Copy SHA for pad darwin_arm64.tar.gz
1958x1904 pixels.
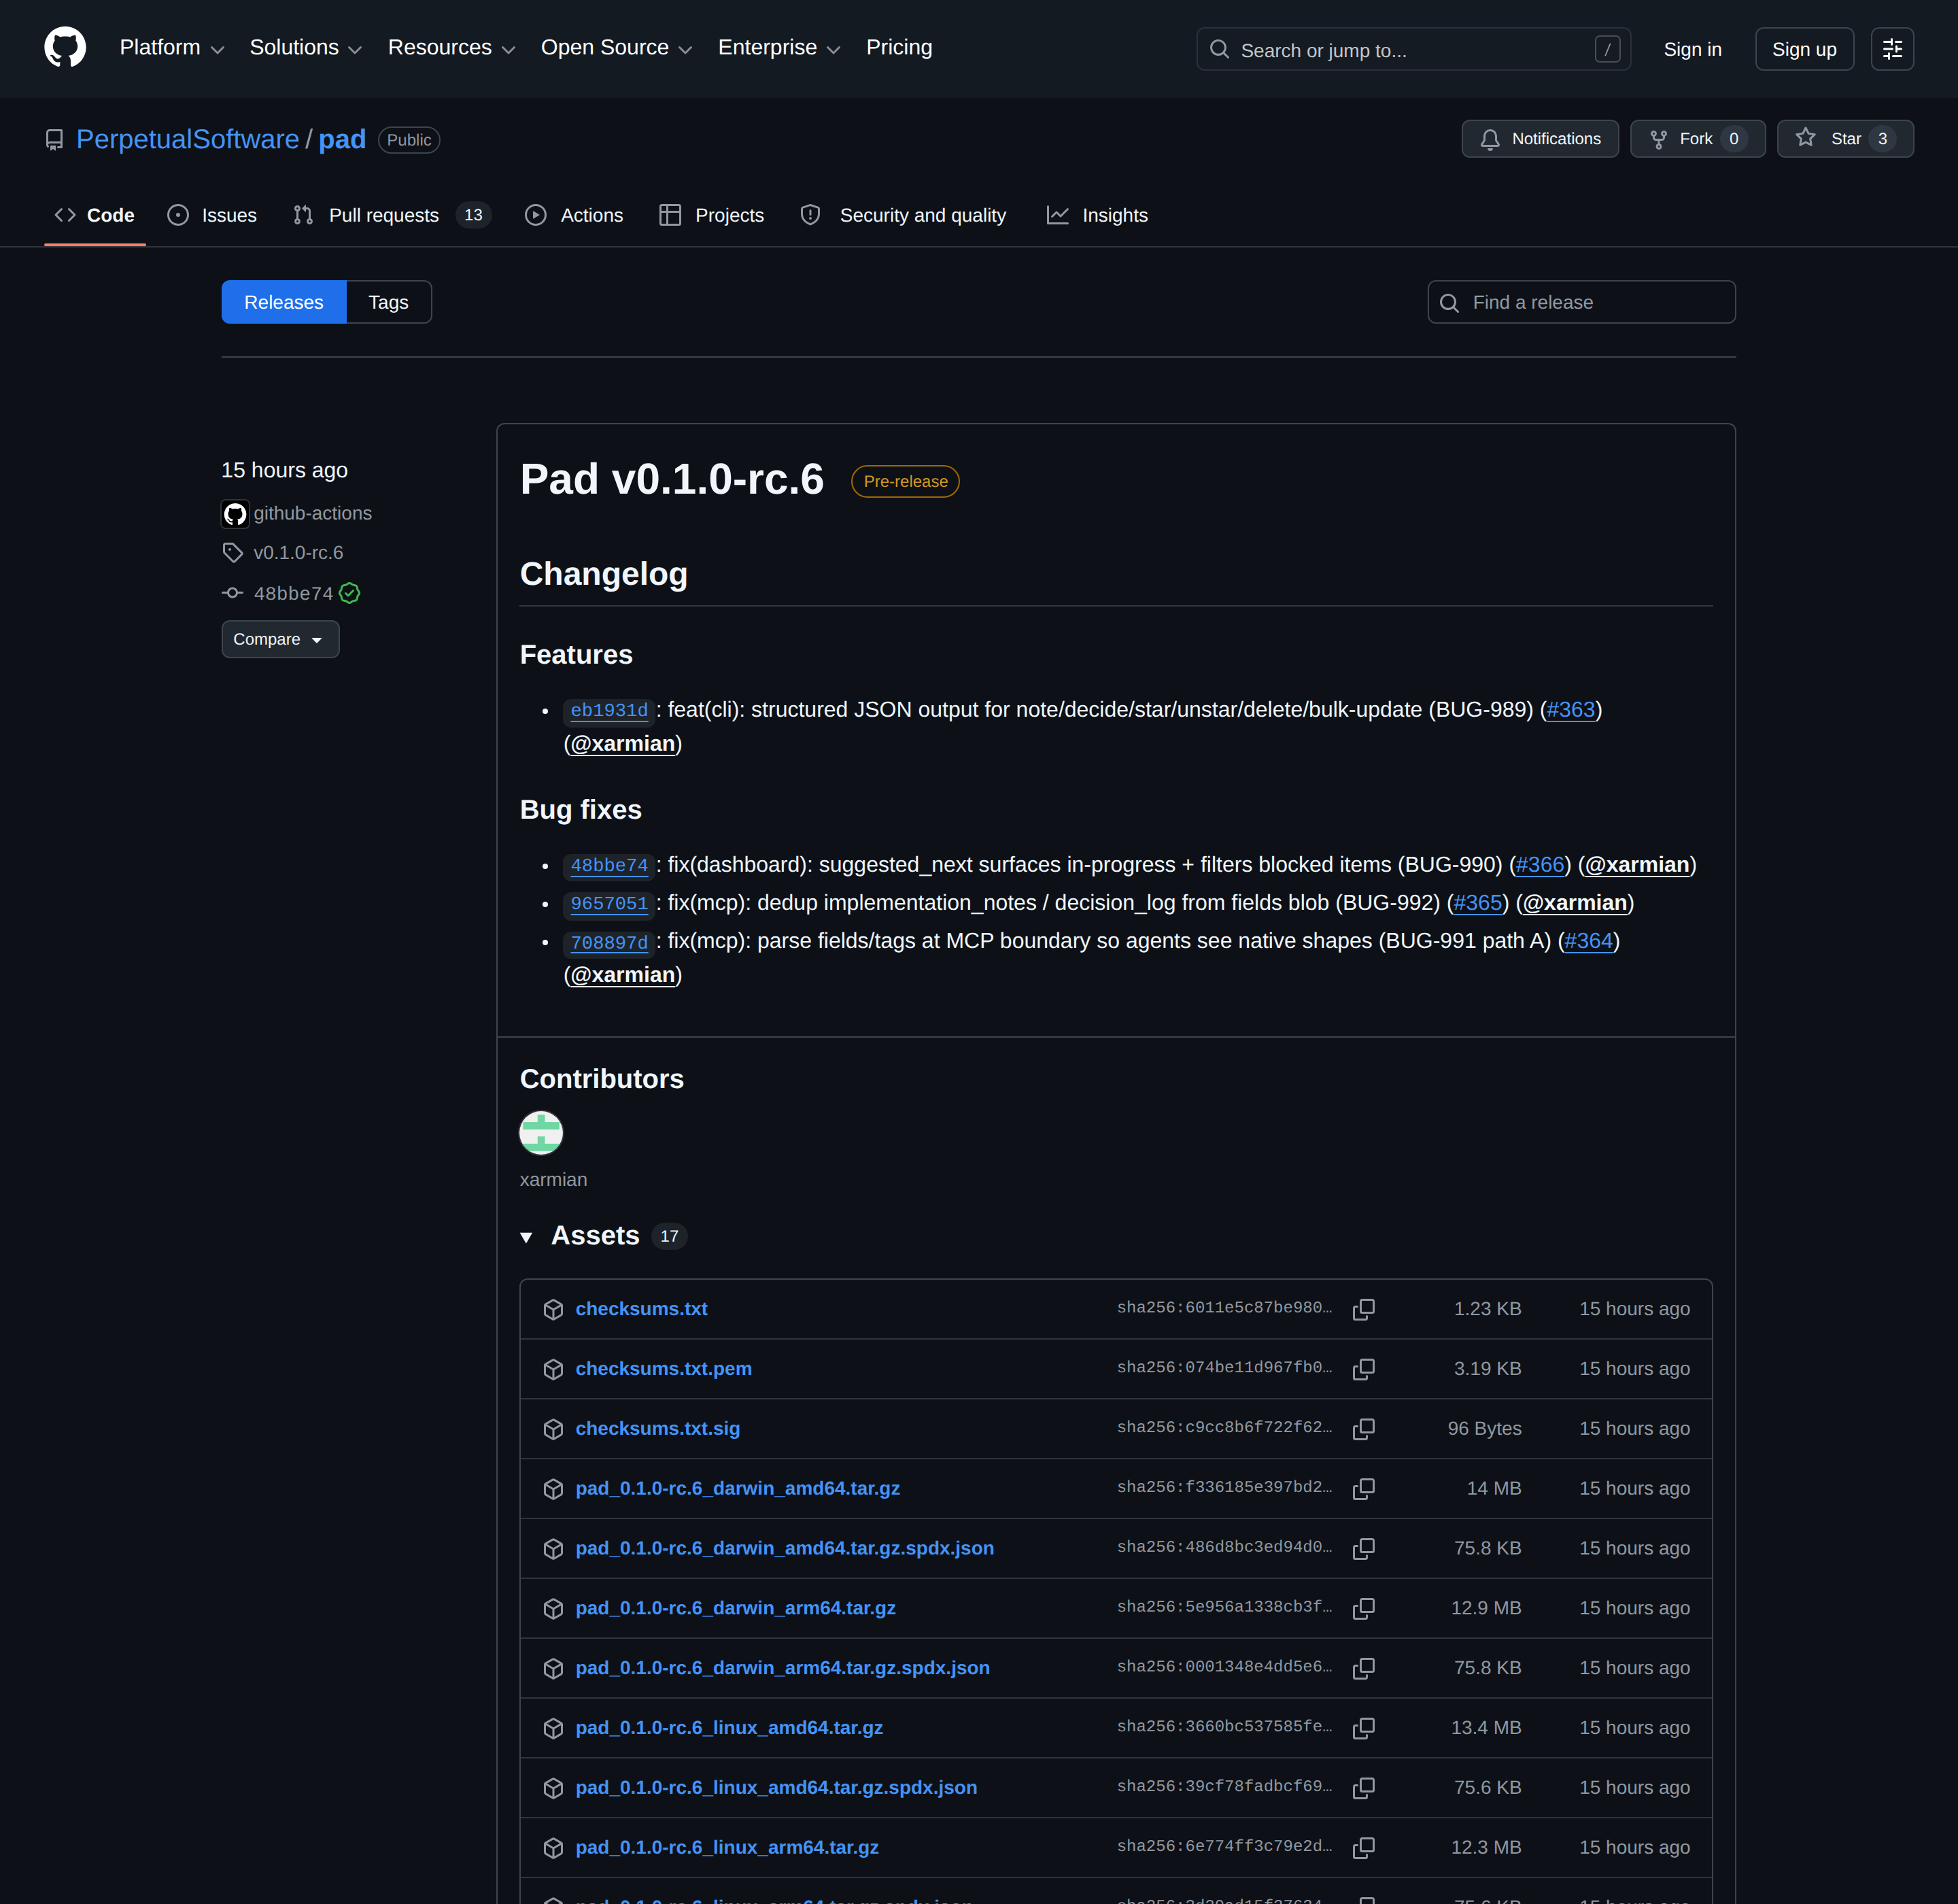coord(1363,1608)
